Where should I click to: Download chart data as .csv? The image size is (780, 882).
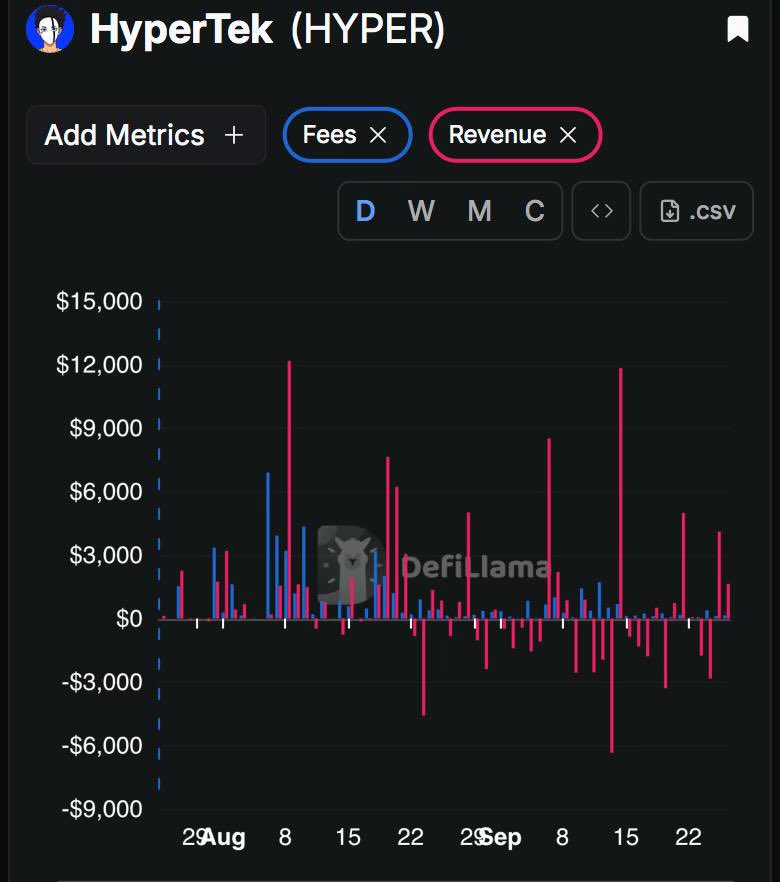697,211
